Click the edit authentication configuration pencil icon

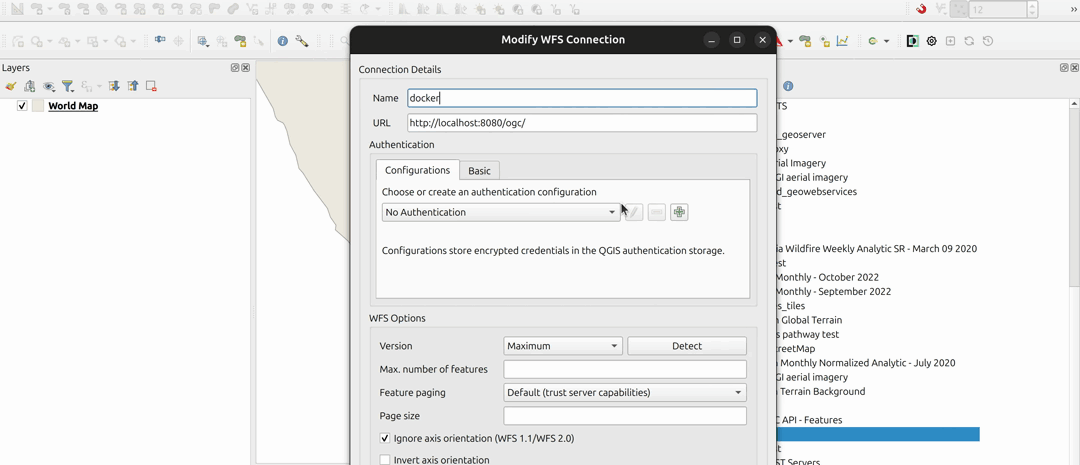tap(634, 212)
